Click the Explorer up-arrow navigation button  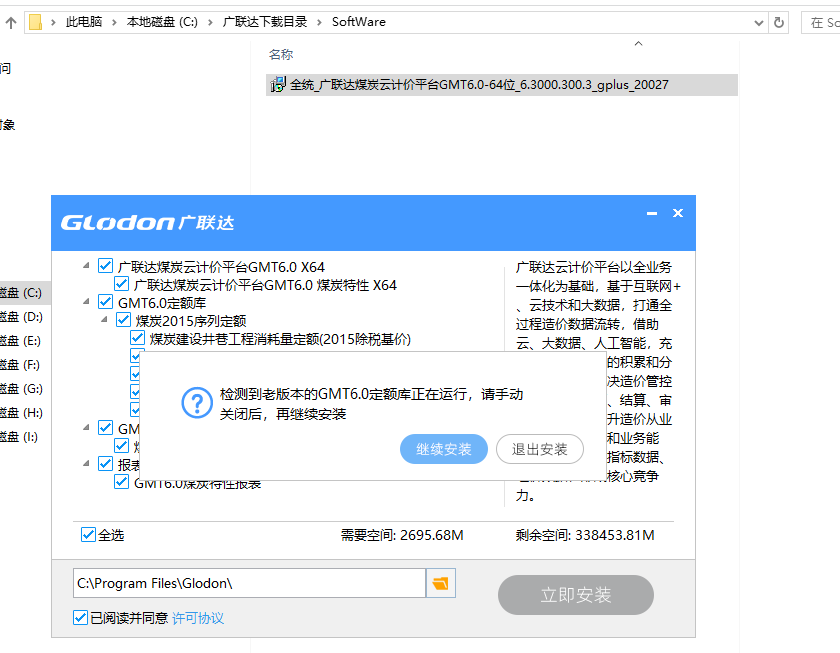(11, 22)
